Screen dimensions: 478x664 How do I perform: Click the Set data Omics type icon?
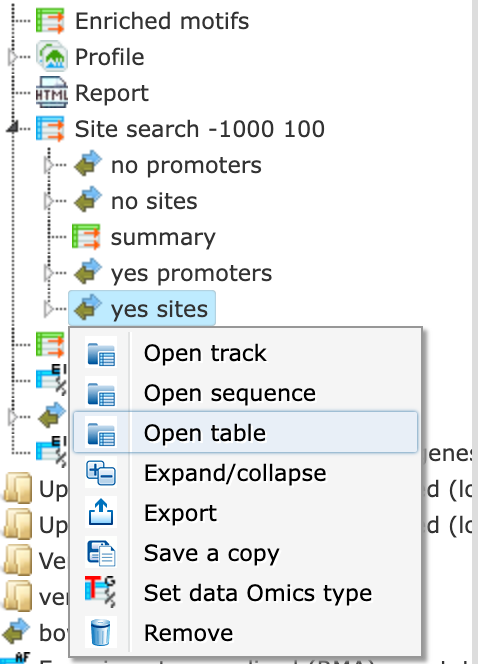point(101,592)
